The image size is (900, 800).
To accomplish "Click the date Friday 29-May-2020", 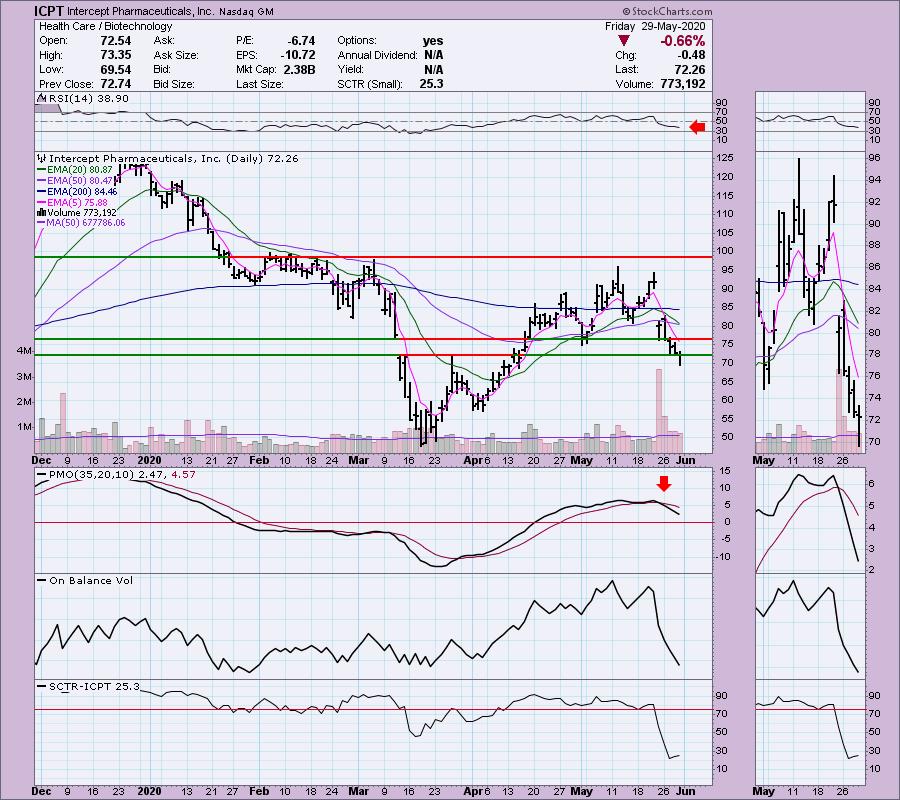I will pos(655,26).
